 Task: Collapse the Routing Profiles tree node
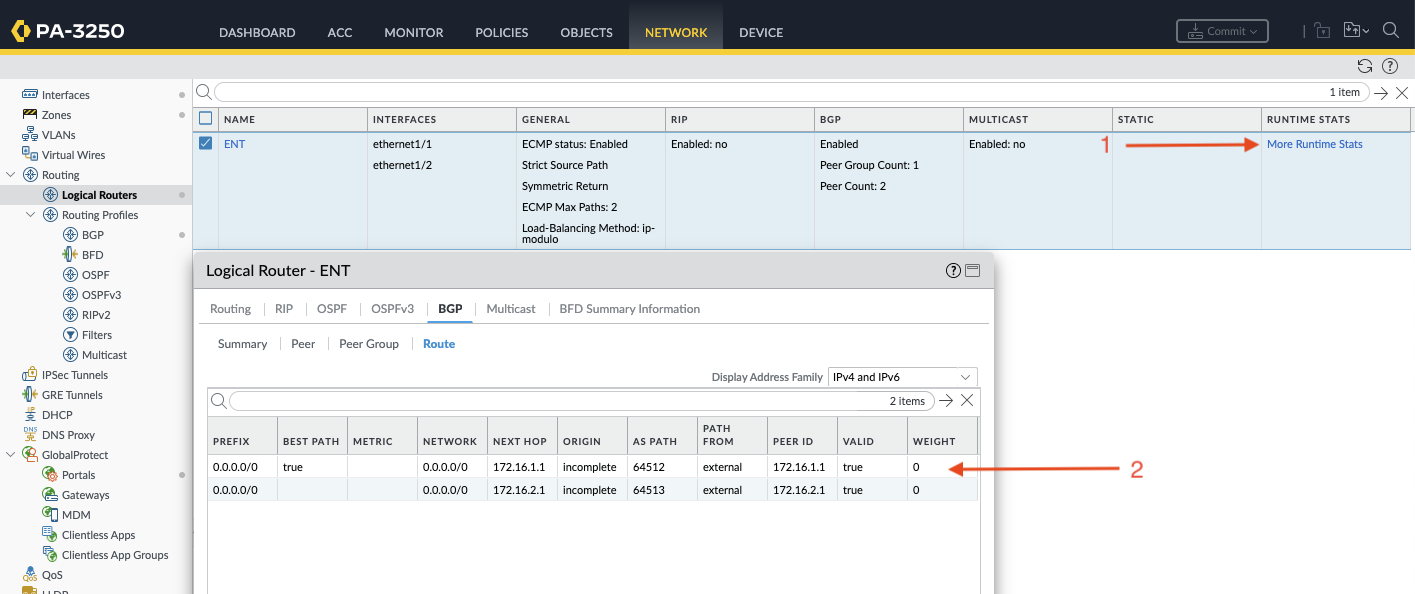pyautogui.click(x=31, y=215)
